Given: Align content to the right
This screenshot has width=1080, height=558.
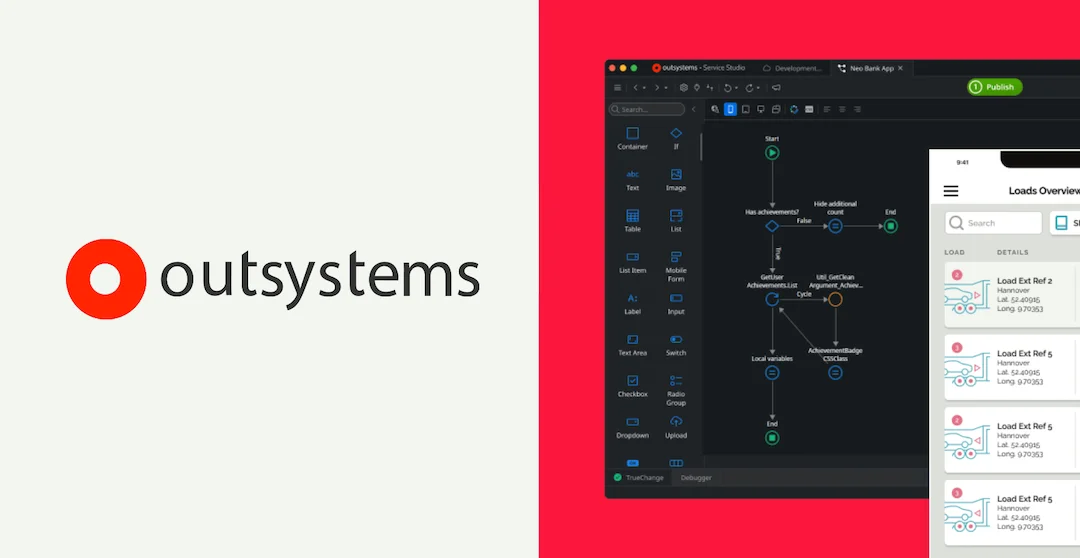Looking at the screenshot, I should tap(858, 109).
